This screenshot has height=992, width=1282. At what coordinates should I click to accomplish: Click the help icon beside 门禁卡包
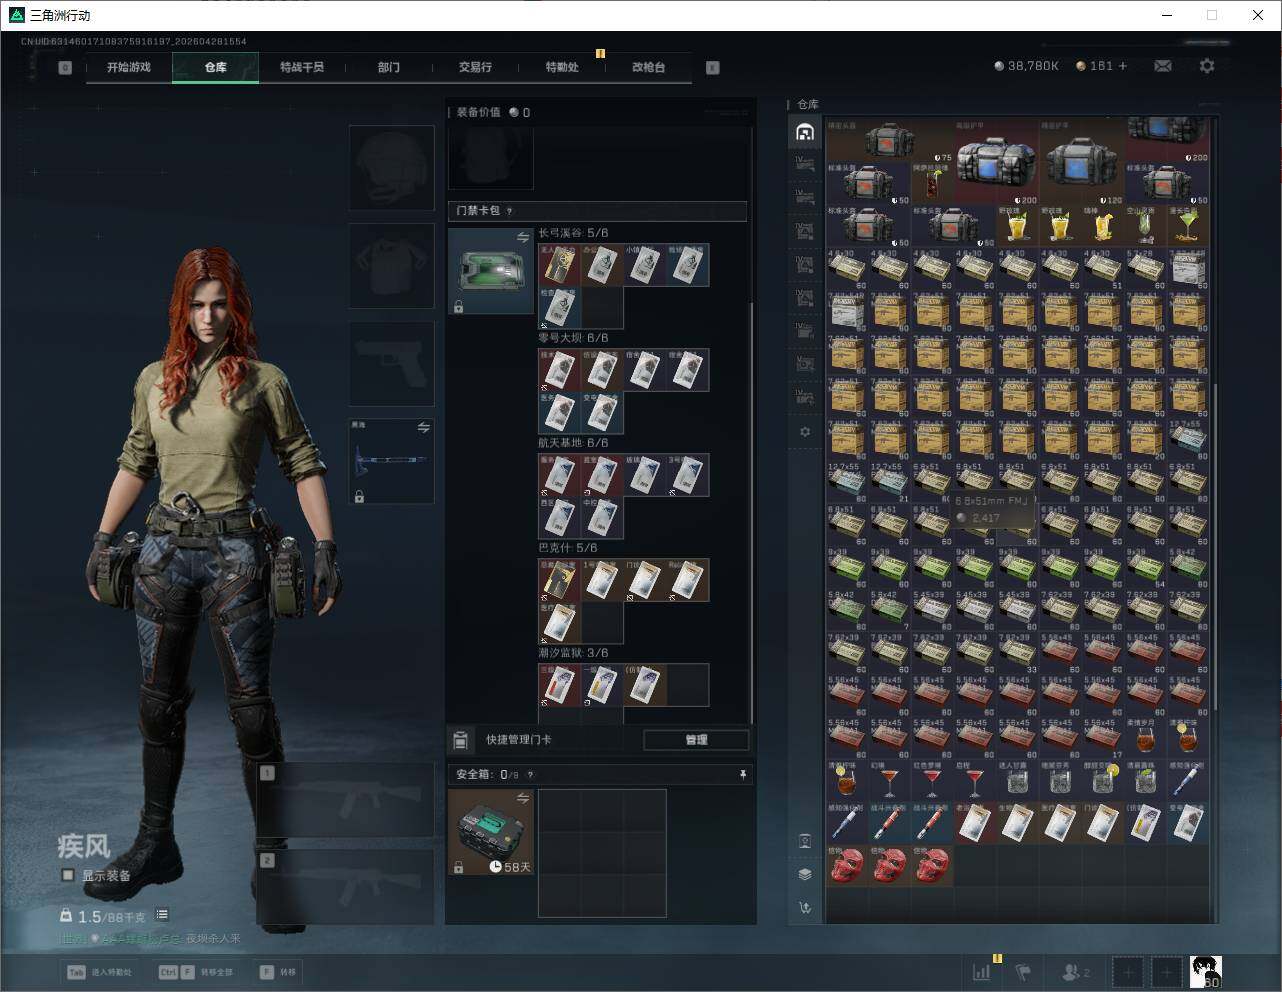pyautogui.click(x=510, y=211)
